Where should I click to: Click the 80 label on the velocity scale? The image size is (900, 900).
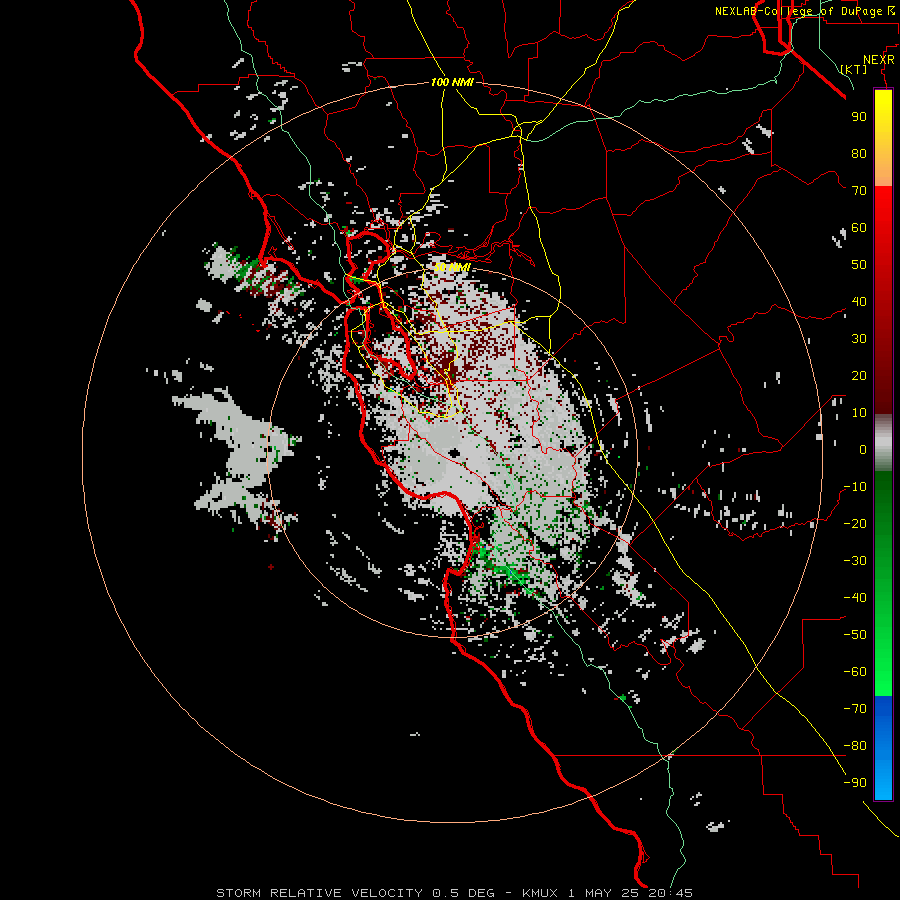coord(859,154)
